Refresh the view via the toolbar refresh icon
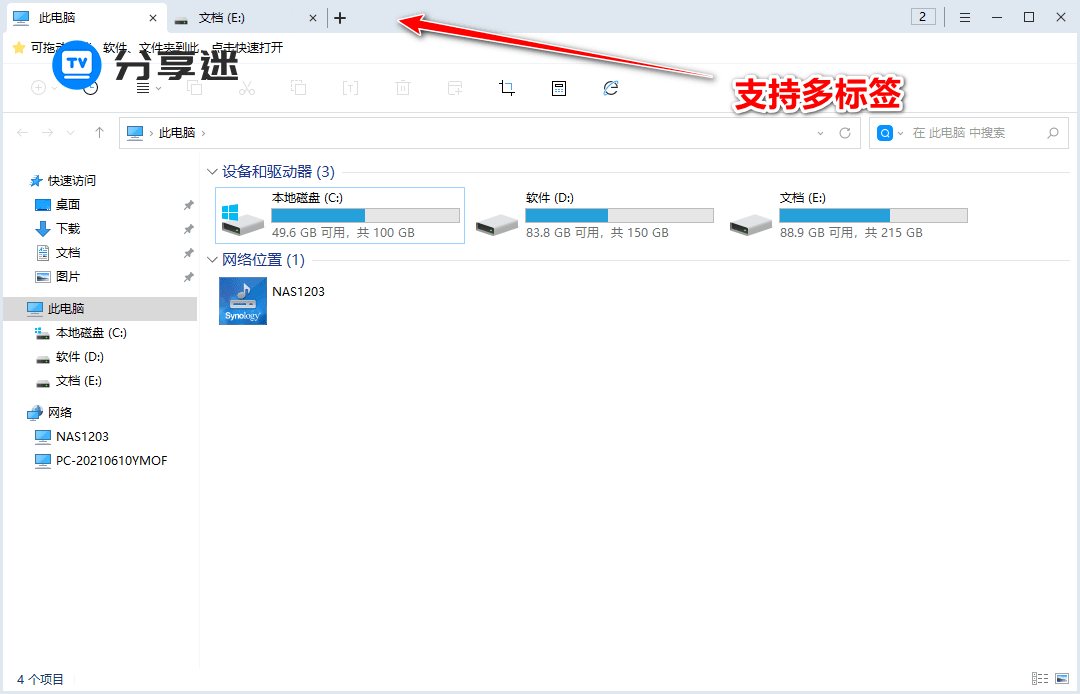This screenshot has width=1080, height=694. coord(610,88)
